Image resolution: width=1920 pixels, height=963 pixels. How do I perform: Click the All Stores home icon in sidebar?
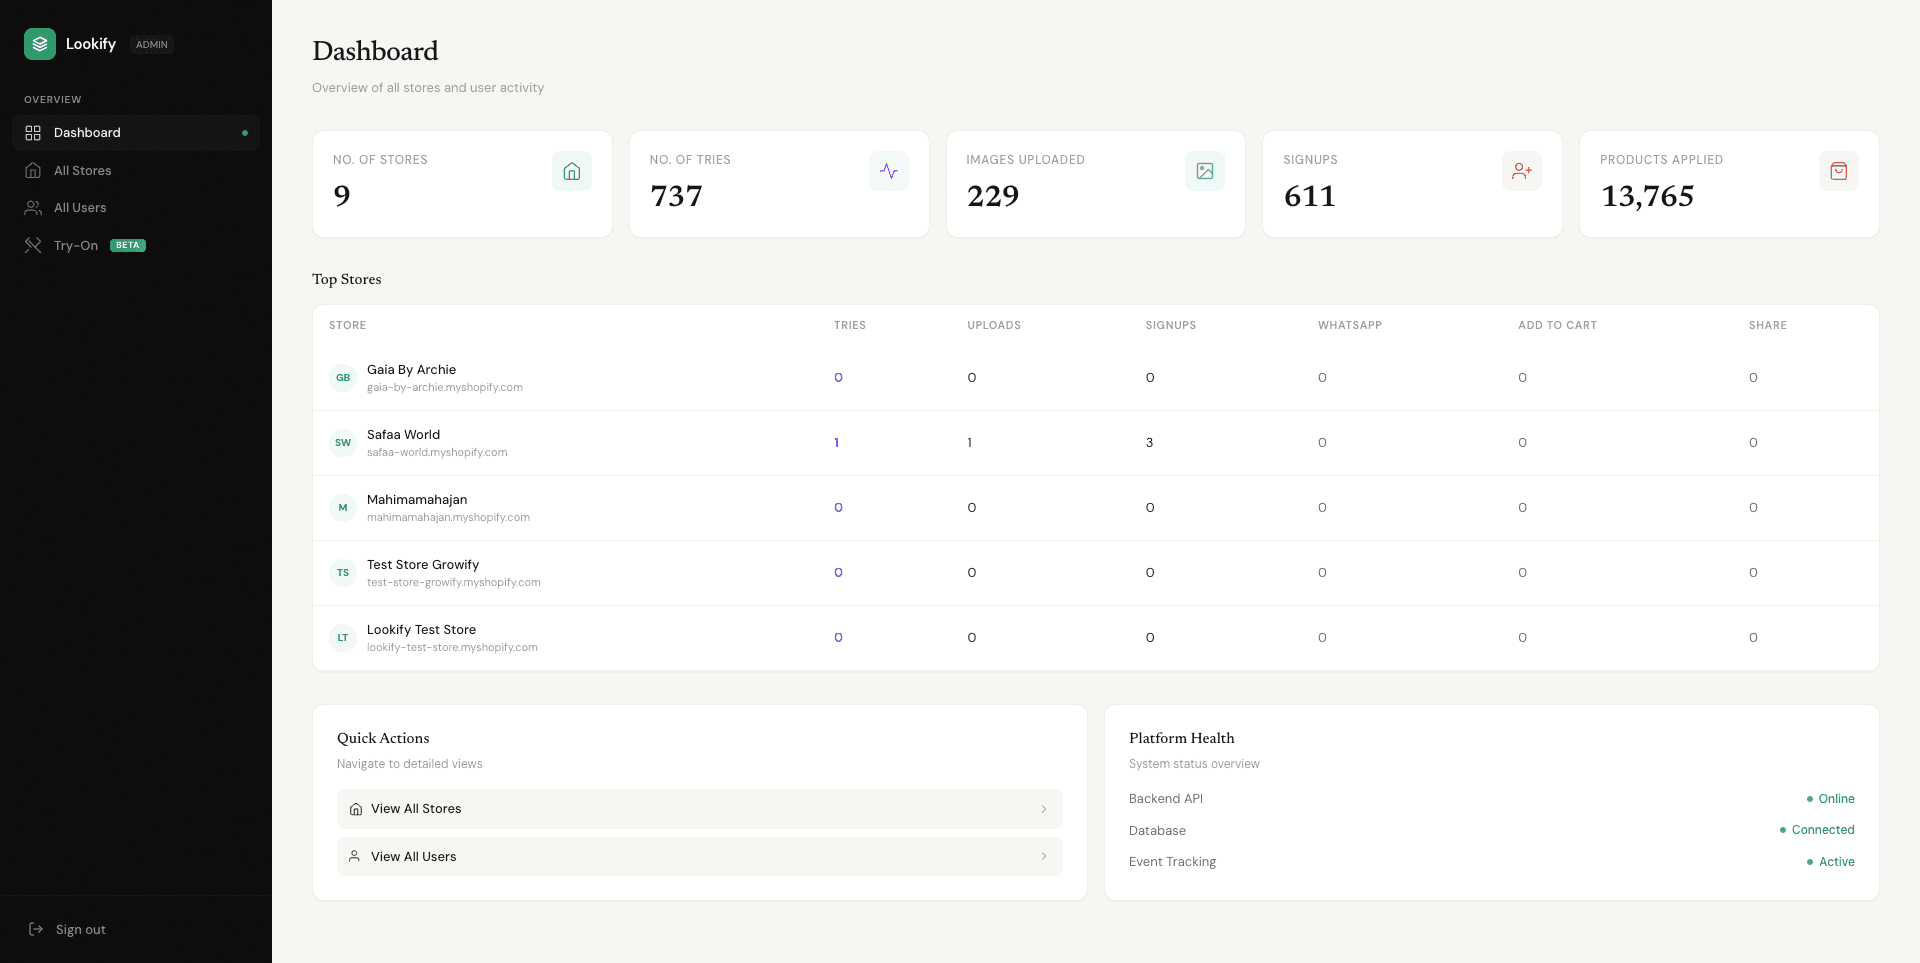[33, 171]
